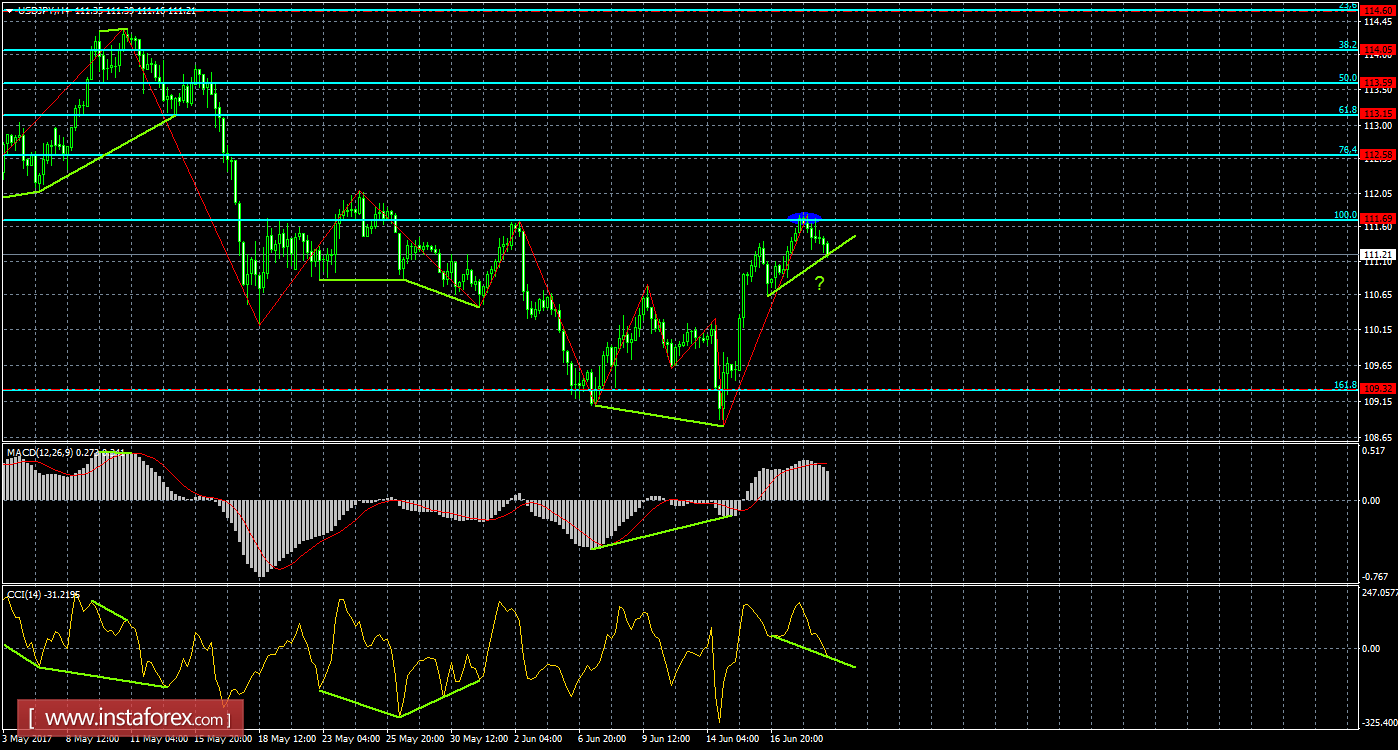Viewport: 1398px width, 750px height.
Task: Select the 50.0 Fibonacci level label
Action: click(1348, 78)
